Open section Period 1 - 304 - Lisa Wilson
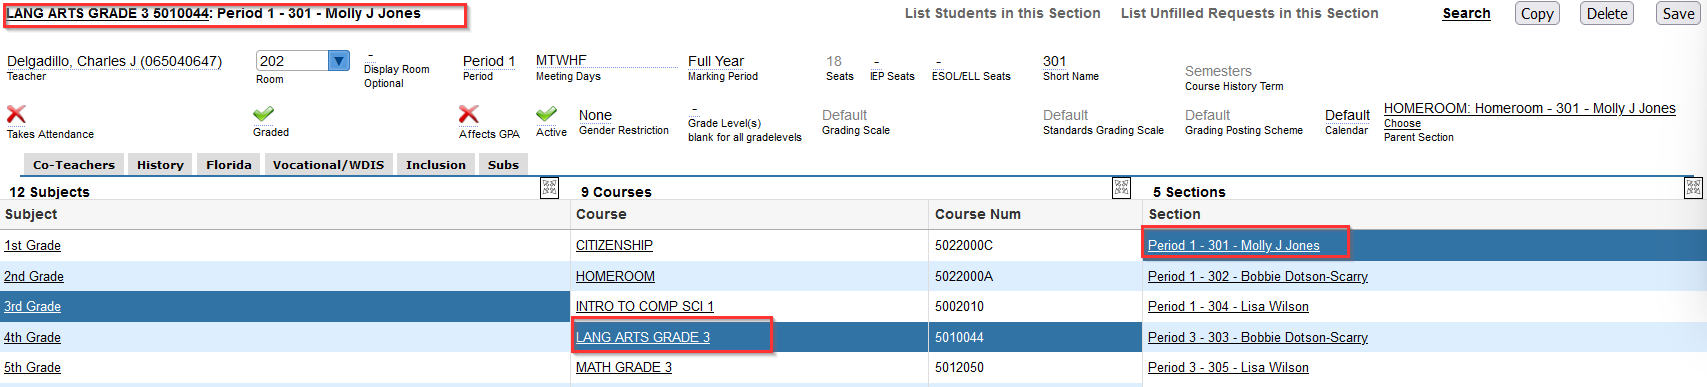This screenshot has height=387, width=1707. tap(1228, 306)
